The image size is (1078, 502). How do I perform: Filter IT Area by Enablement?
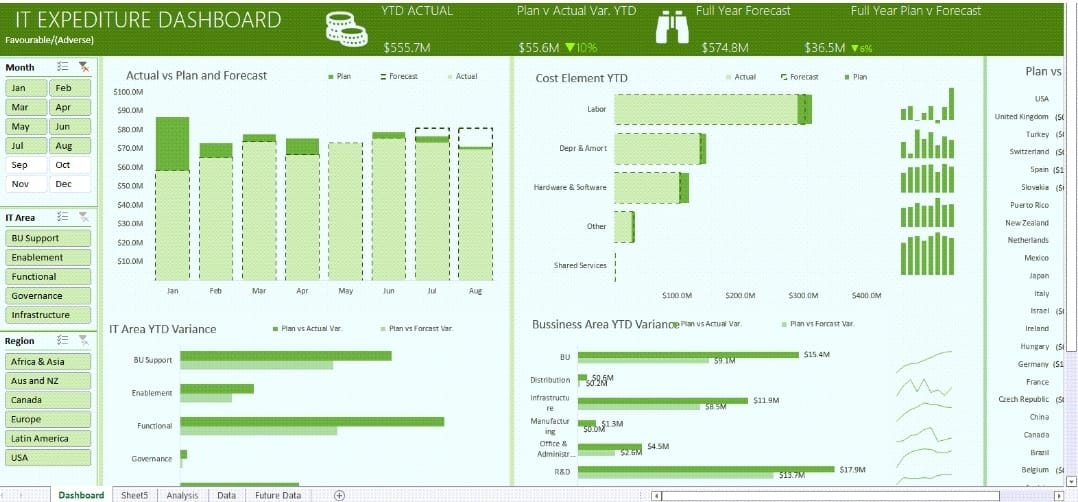[48, 257]
